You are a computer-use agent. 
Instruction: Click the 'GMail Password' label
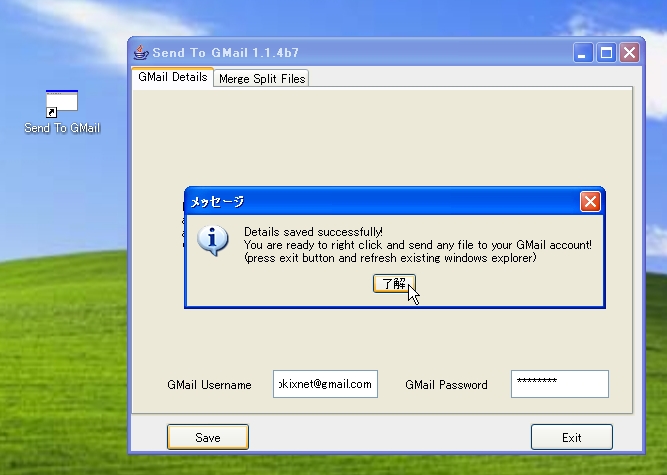446,385
